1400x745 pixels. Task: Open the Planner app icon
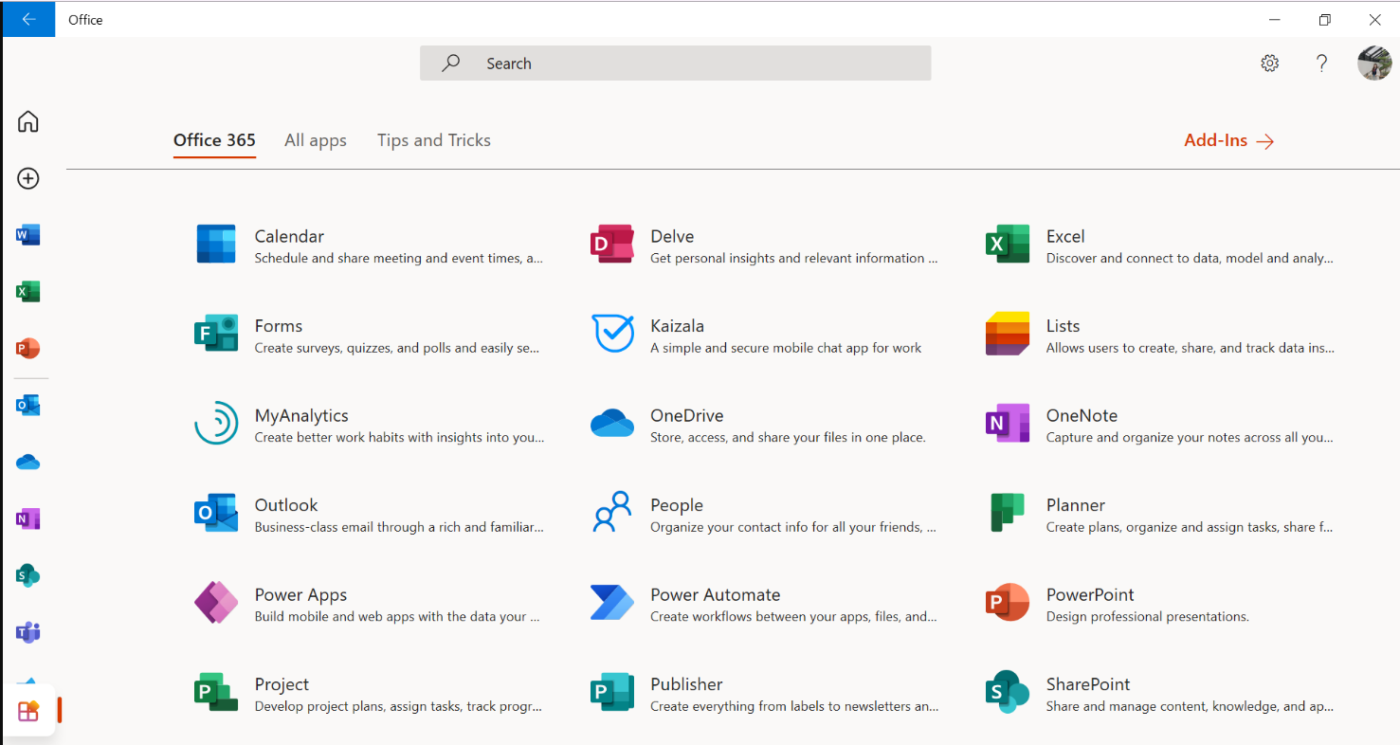[x=1007, y=513]
